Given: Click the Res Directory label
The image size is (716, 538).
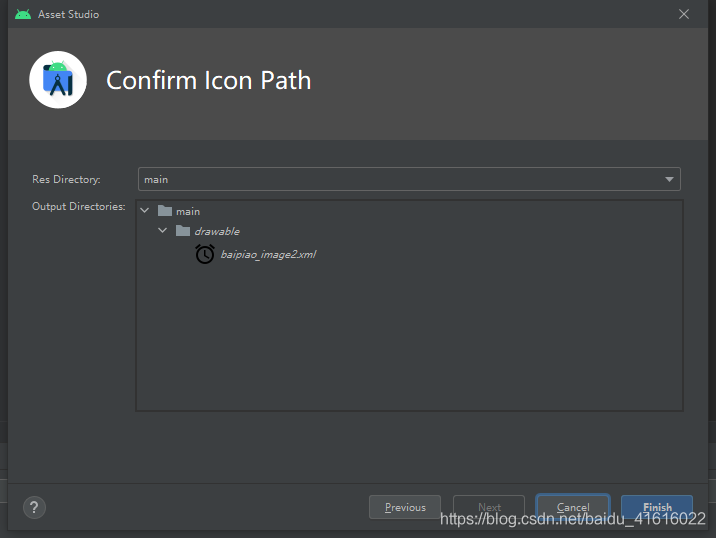Looking at the screenshot, I should pos(66,179).
